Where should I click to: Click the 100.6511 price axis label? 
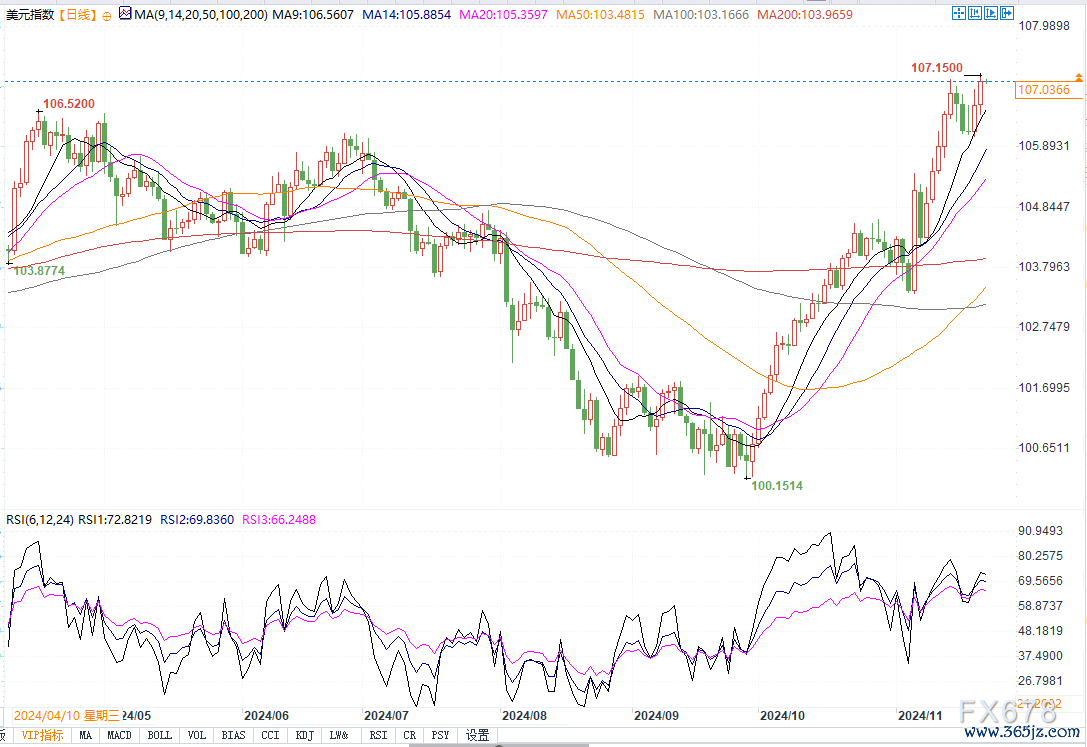pyautogui.click(x=1044, y=448)
